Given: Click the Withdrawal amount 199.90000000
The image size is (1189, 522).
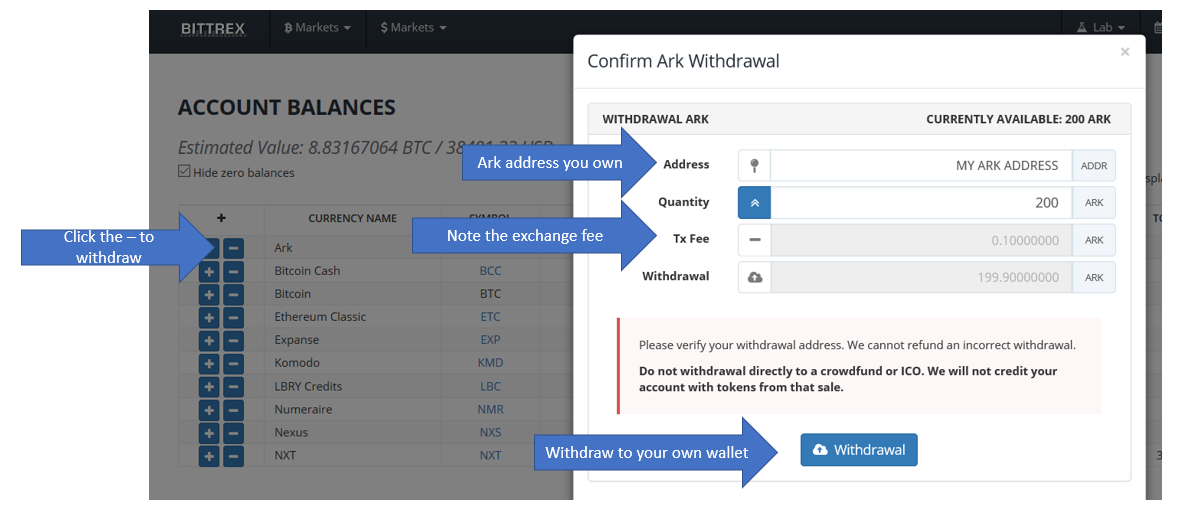Looking at the screenshot, I should tap(921, 277).
